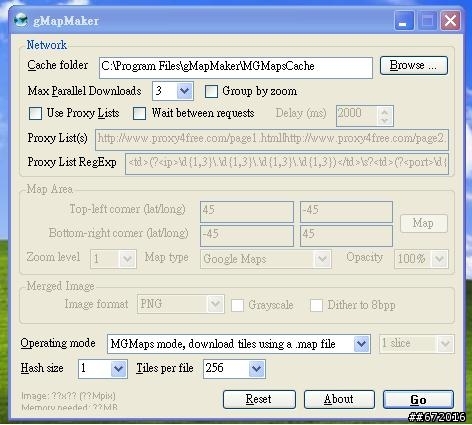Minimize the gMapMaker window
The image size is (472, 425).
[x=404, y=21]
